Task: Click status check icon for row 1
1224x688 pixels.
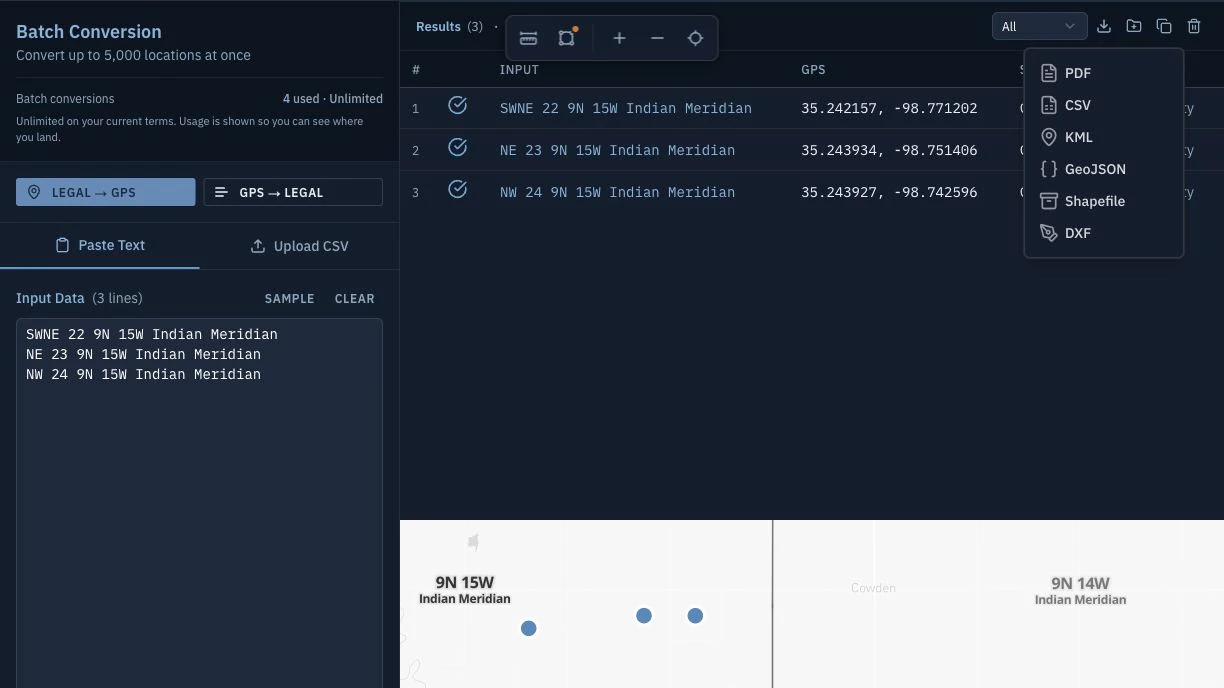Action: 458,105
